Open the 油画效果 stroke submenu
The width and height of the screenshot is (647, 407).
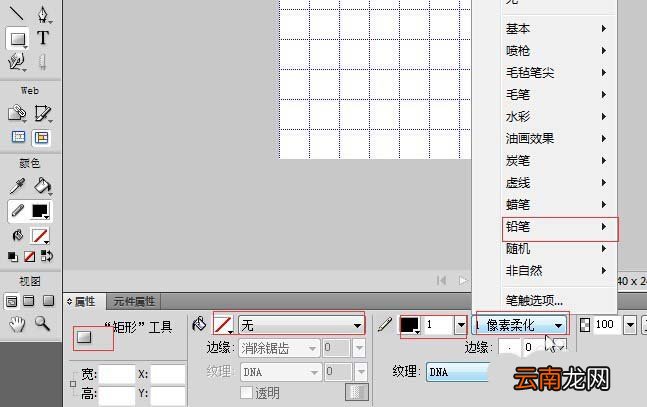[x=559, y=138]
